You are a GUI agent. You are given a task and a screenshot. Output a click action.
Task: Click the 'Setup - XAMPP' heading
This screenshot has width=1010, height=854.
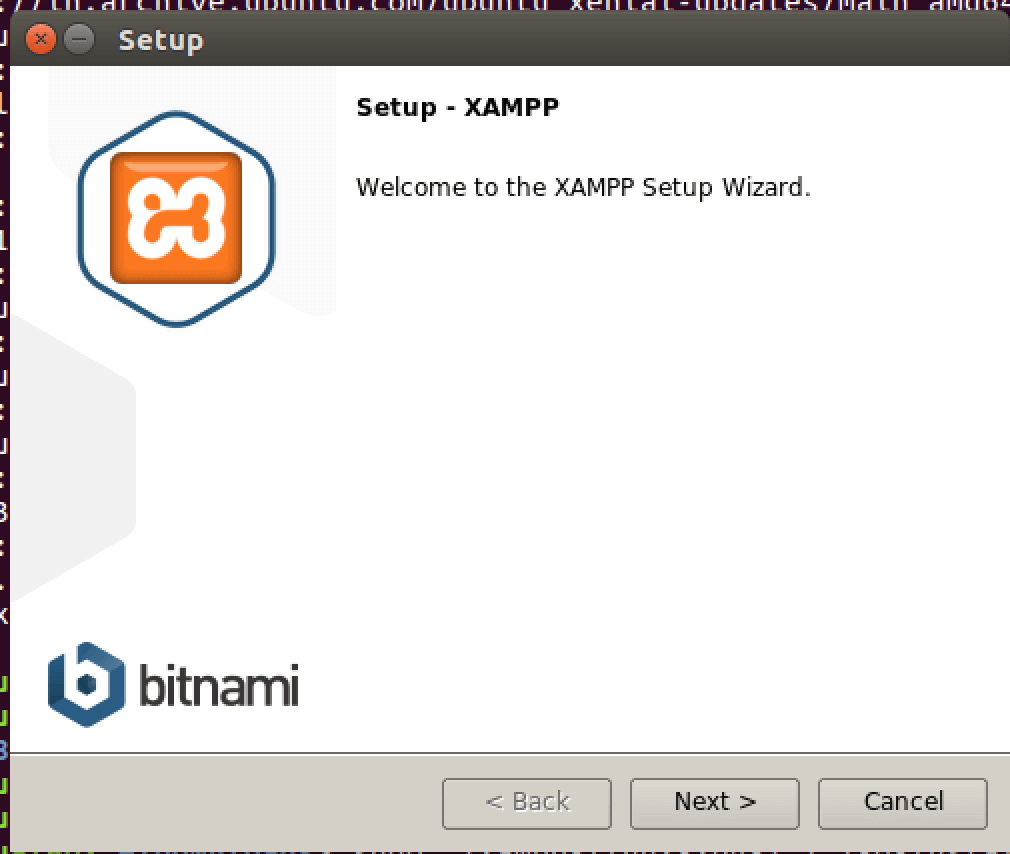point(457,107)
